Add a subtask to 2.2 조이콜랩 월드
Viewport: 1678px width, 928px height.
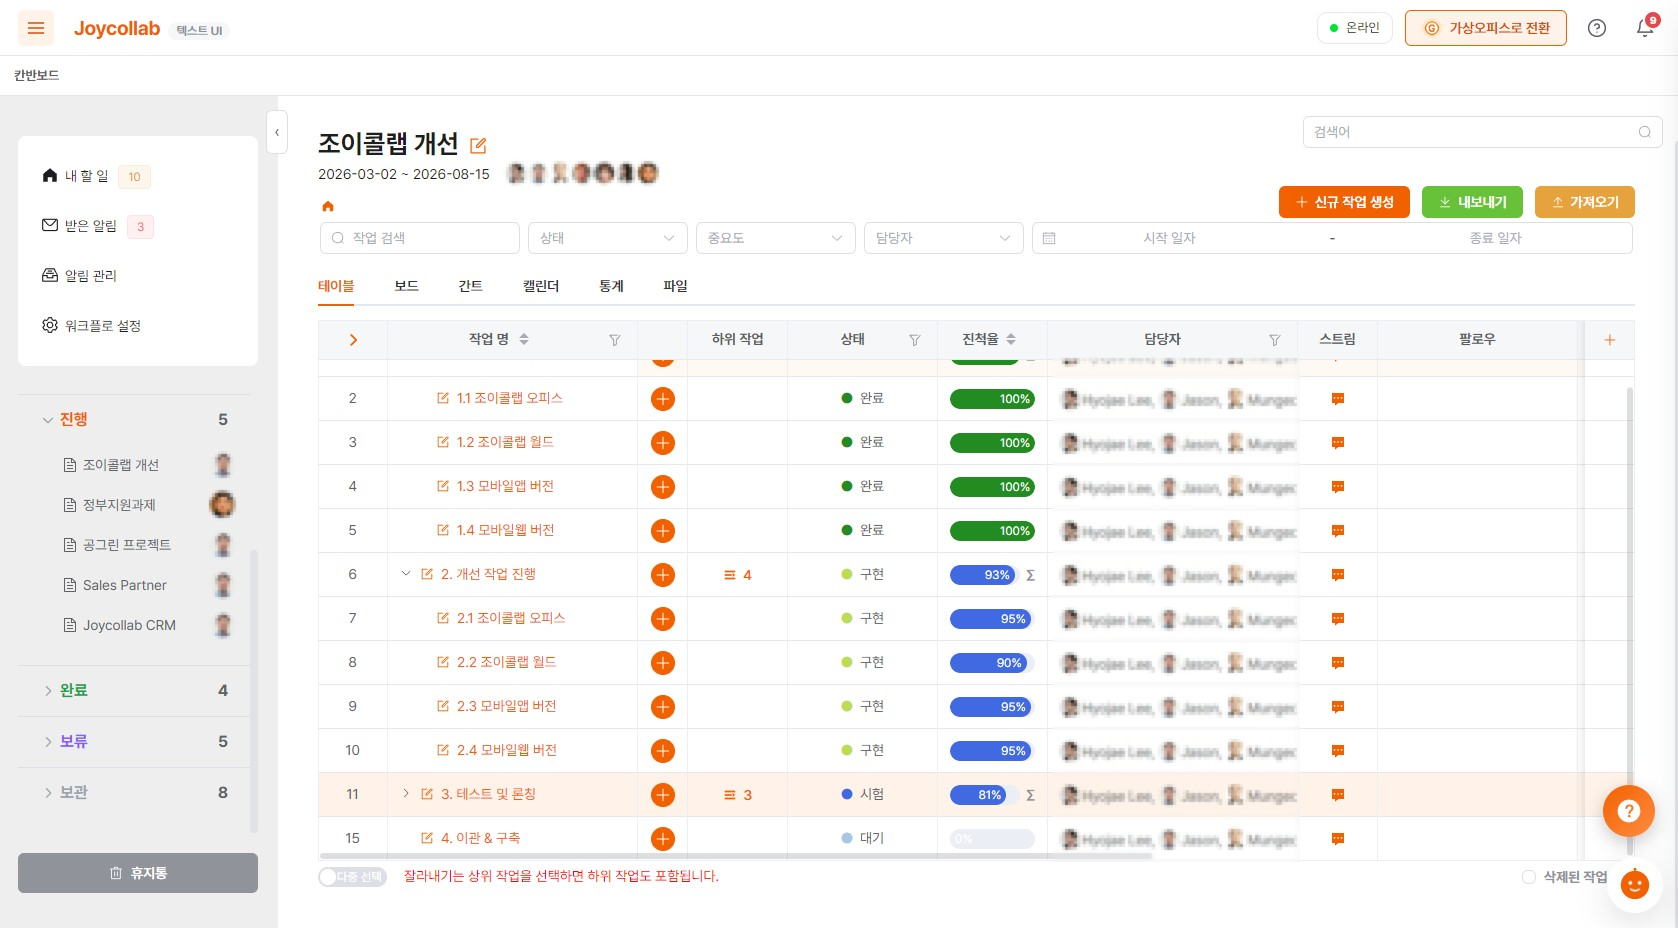(x=662, y=663)
